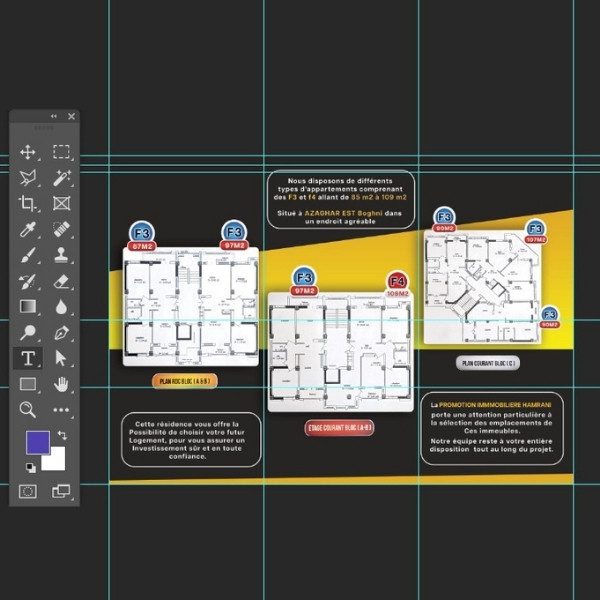Select the Gradient tool
The width and height of the screenshot is (600, 600).
(x=28, y=307)
